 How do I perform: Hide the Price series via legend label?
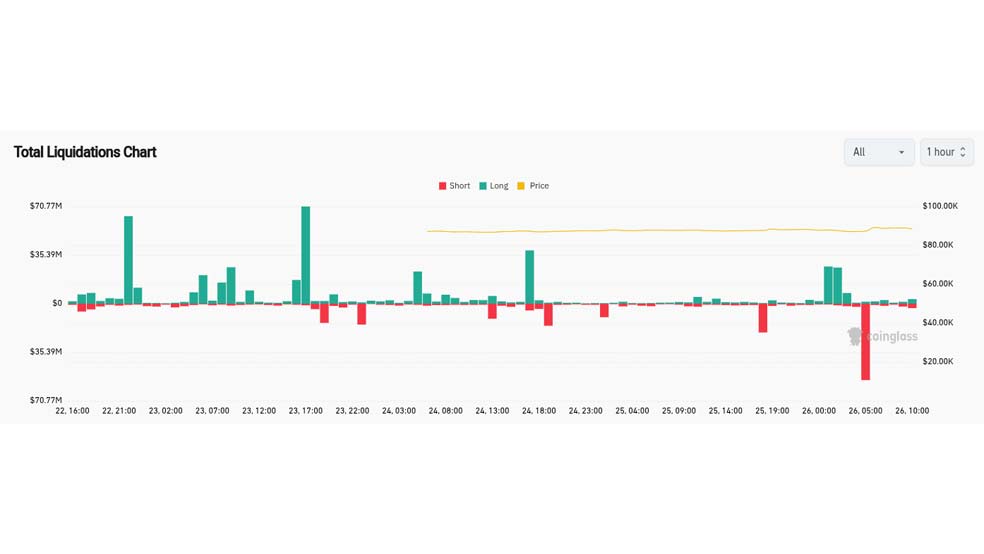539,186
